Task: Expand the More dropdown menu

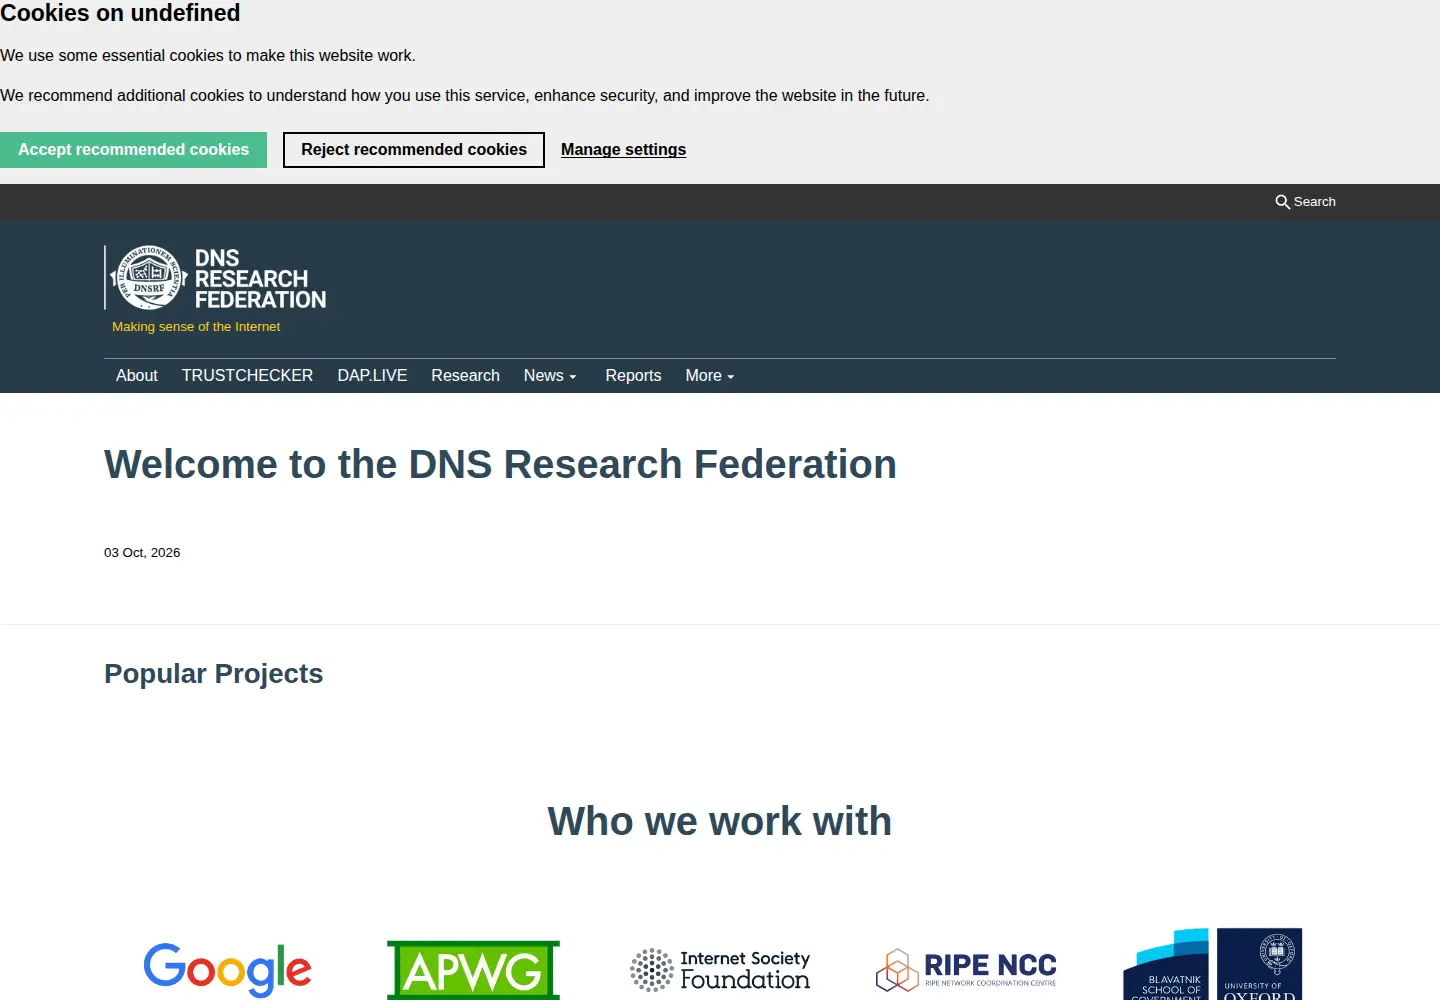Action: [x=710, y=376]
